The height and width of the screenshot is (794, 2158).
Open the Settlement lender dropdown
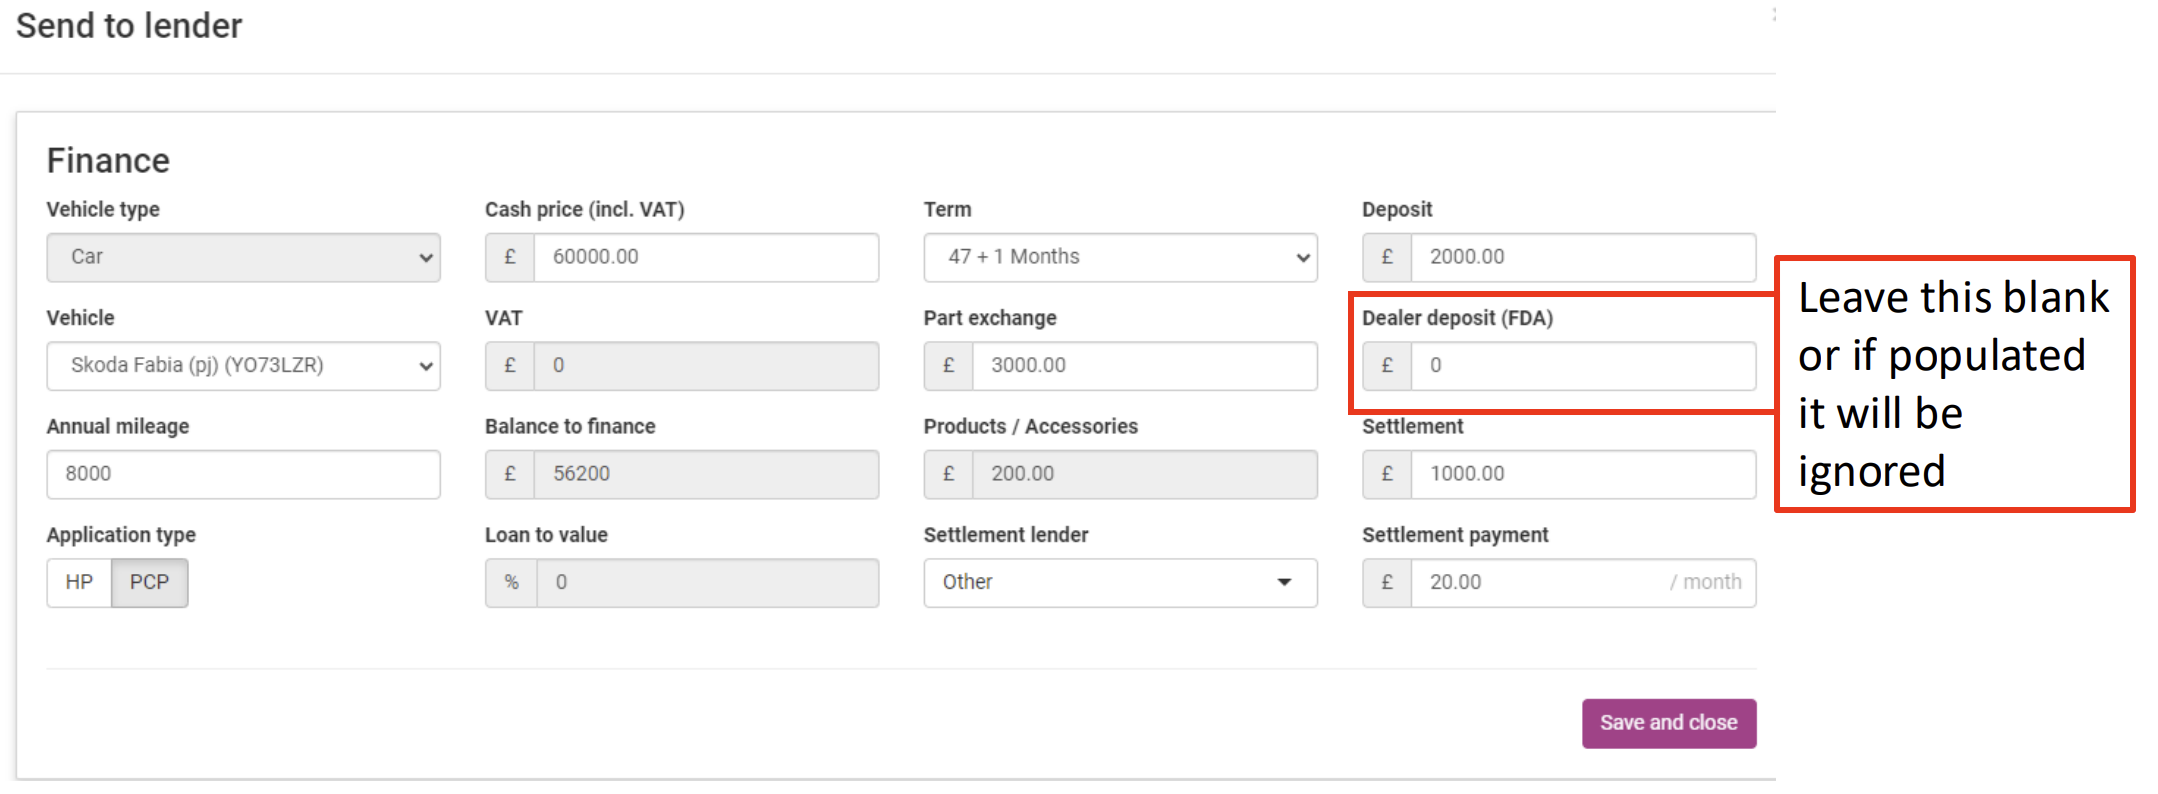(x=1120, y=582)
